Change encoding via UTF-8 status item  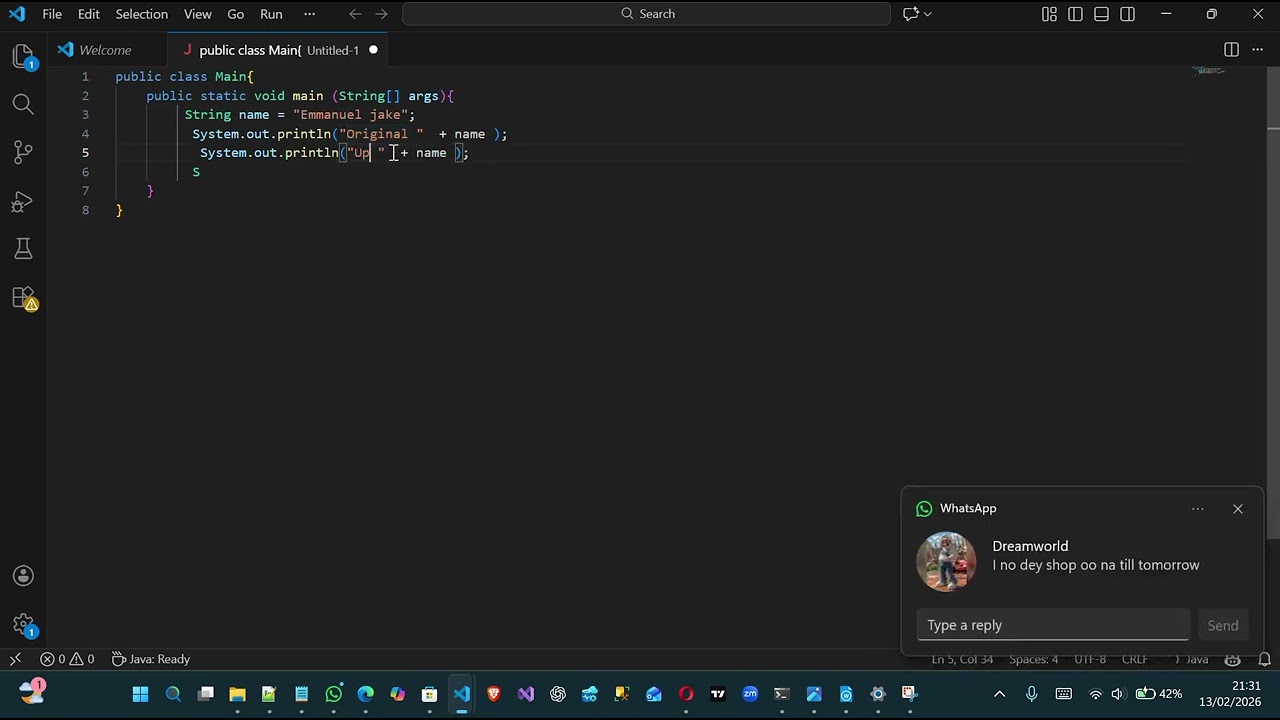(x=1090, y=659)
